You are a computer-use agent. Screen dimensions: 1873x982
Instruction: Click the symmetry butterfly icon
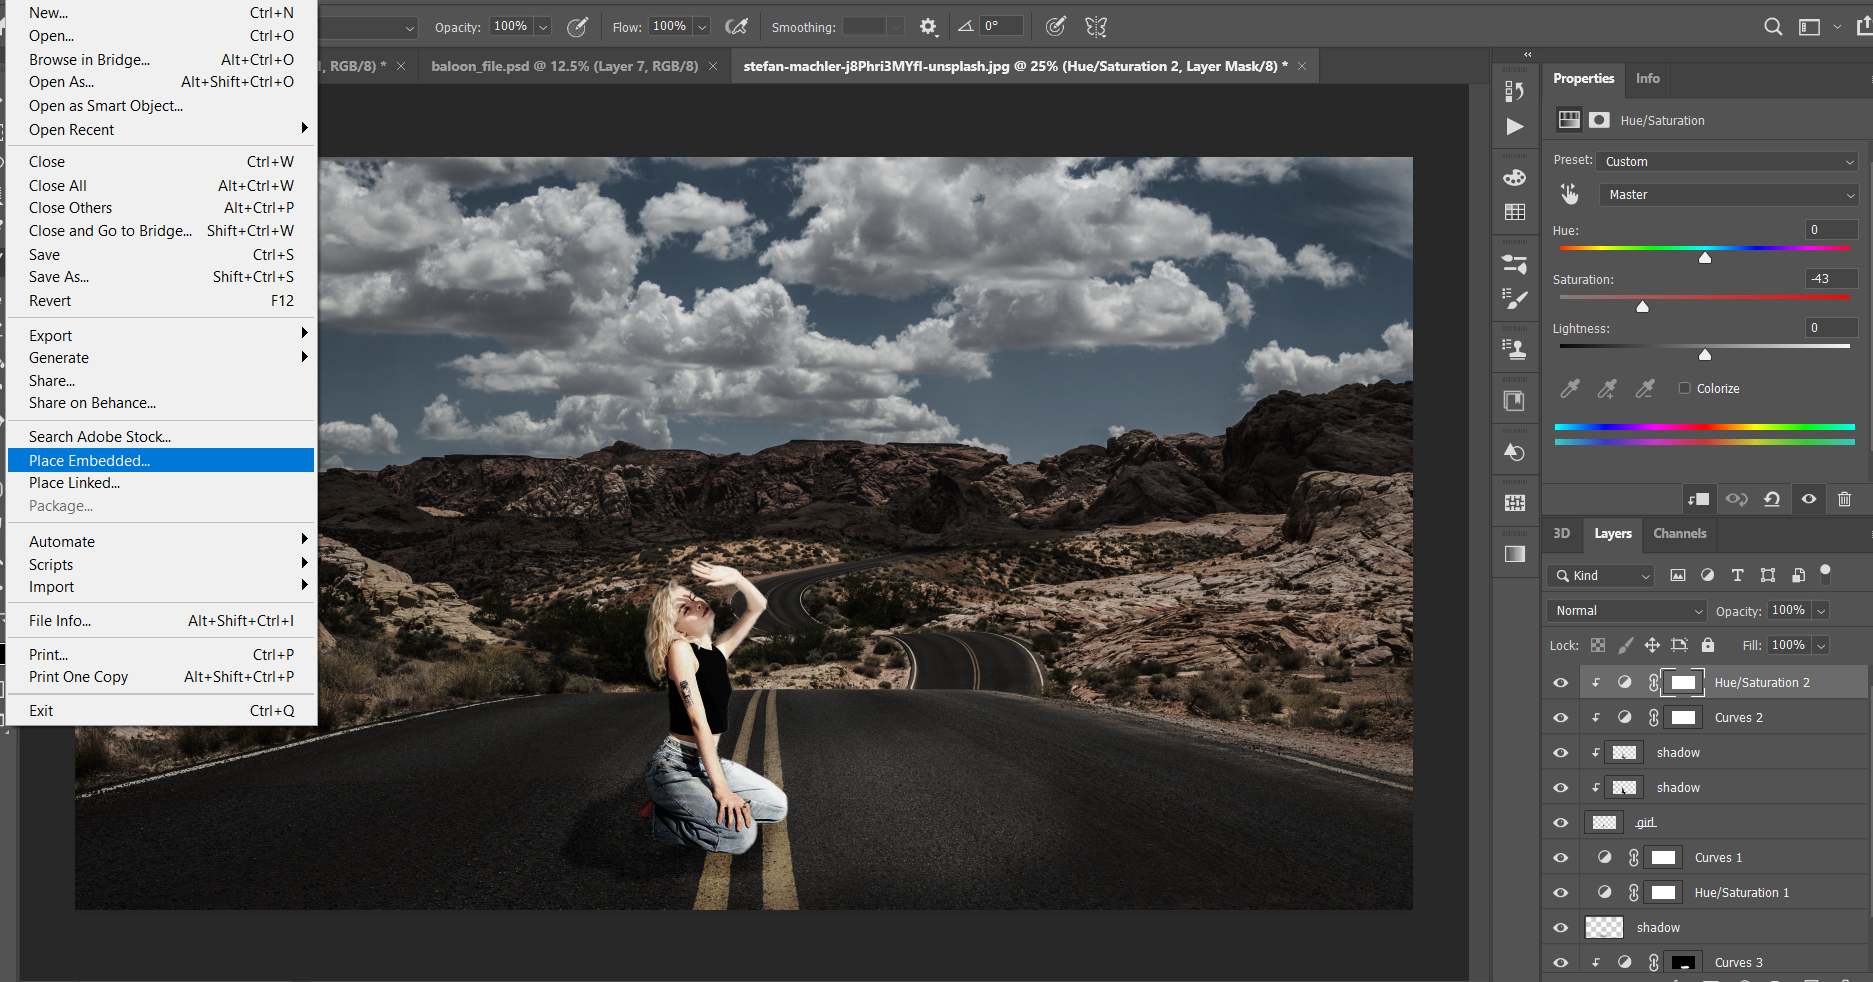[1096, 27]
